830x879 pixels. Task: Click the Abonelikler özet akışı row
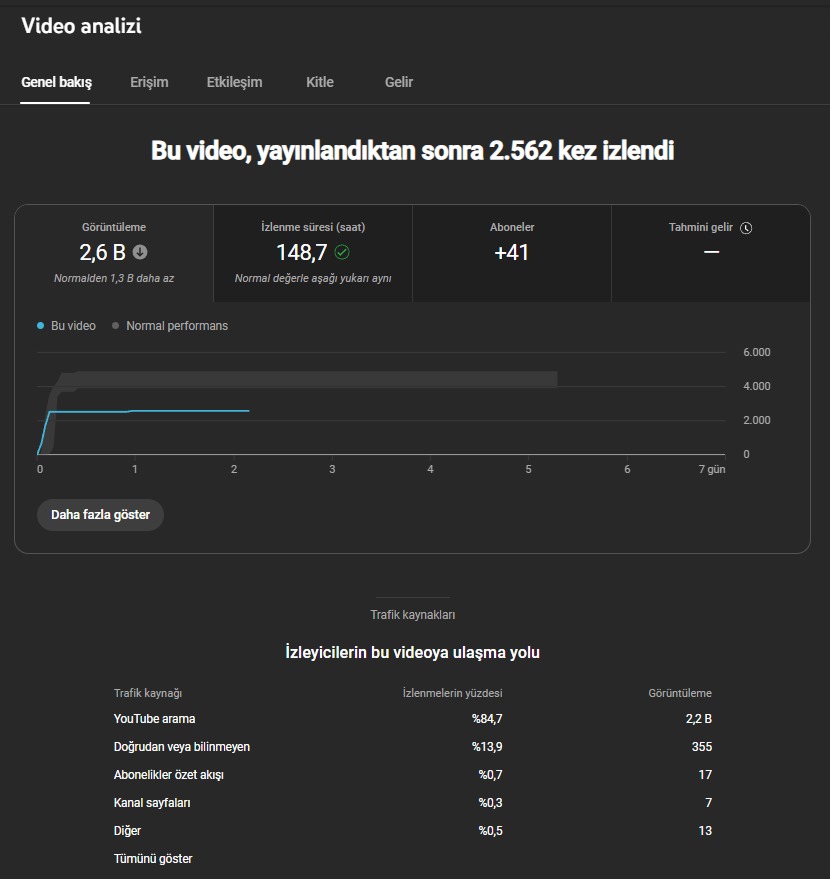pyautogui.click(x=412, y=775)
